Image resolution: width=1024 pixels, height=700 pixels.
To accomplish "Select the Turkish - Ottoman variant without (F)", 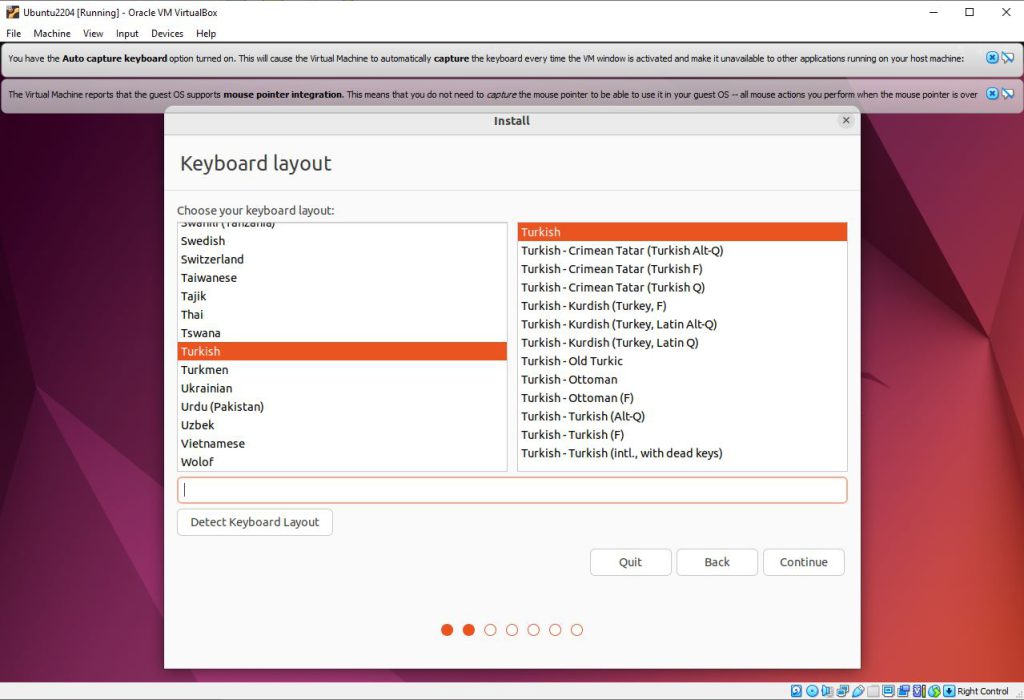I will [682, 379].
